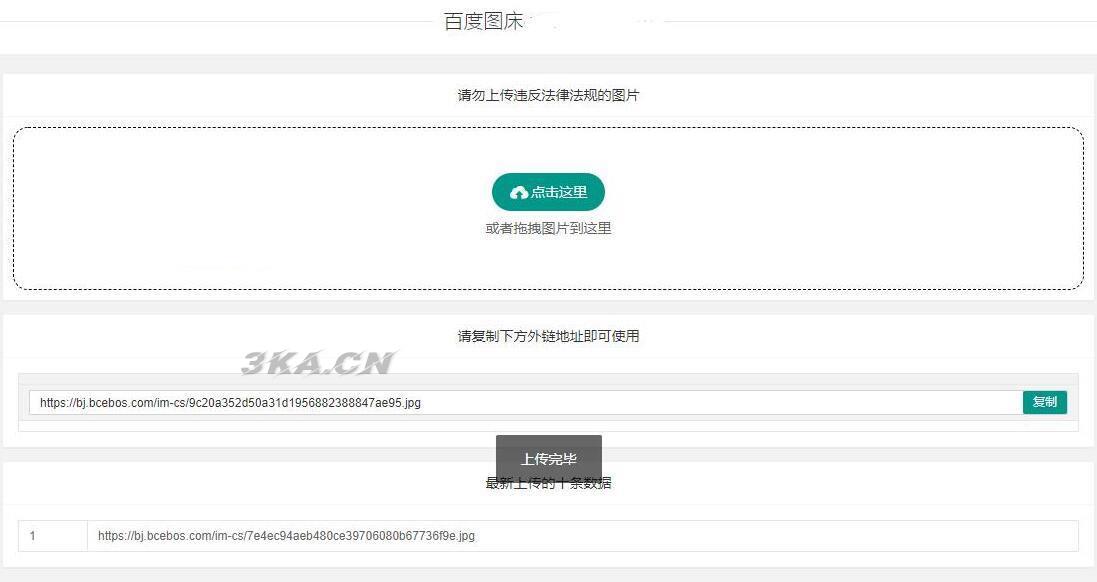Click the cloud upload icon
The width and height of the screenshot is (1097, 582).
(x=518, y=192)
